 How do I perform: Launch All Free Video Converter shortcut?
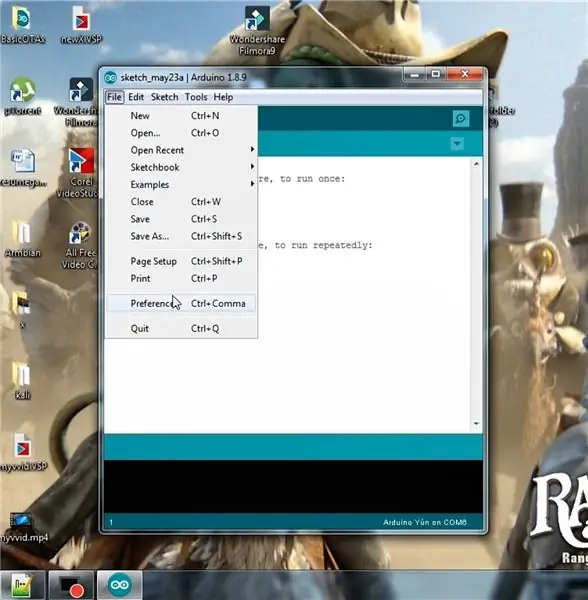(x=79, y=245)
